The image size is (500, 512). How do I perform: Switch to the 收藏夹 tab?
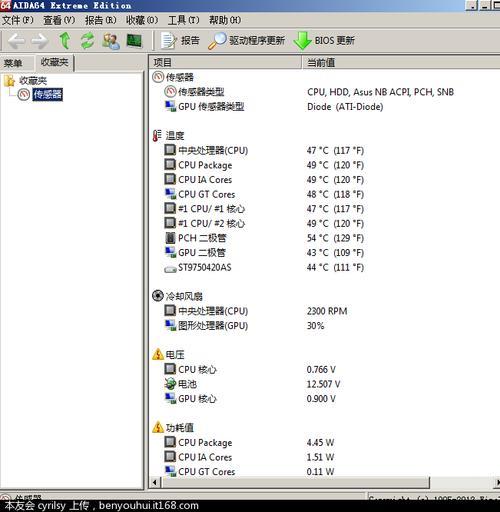[x=54, y=62]
